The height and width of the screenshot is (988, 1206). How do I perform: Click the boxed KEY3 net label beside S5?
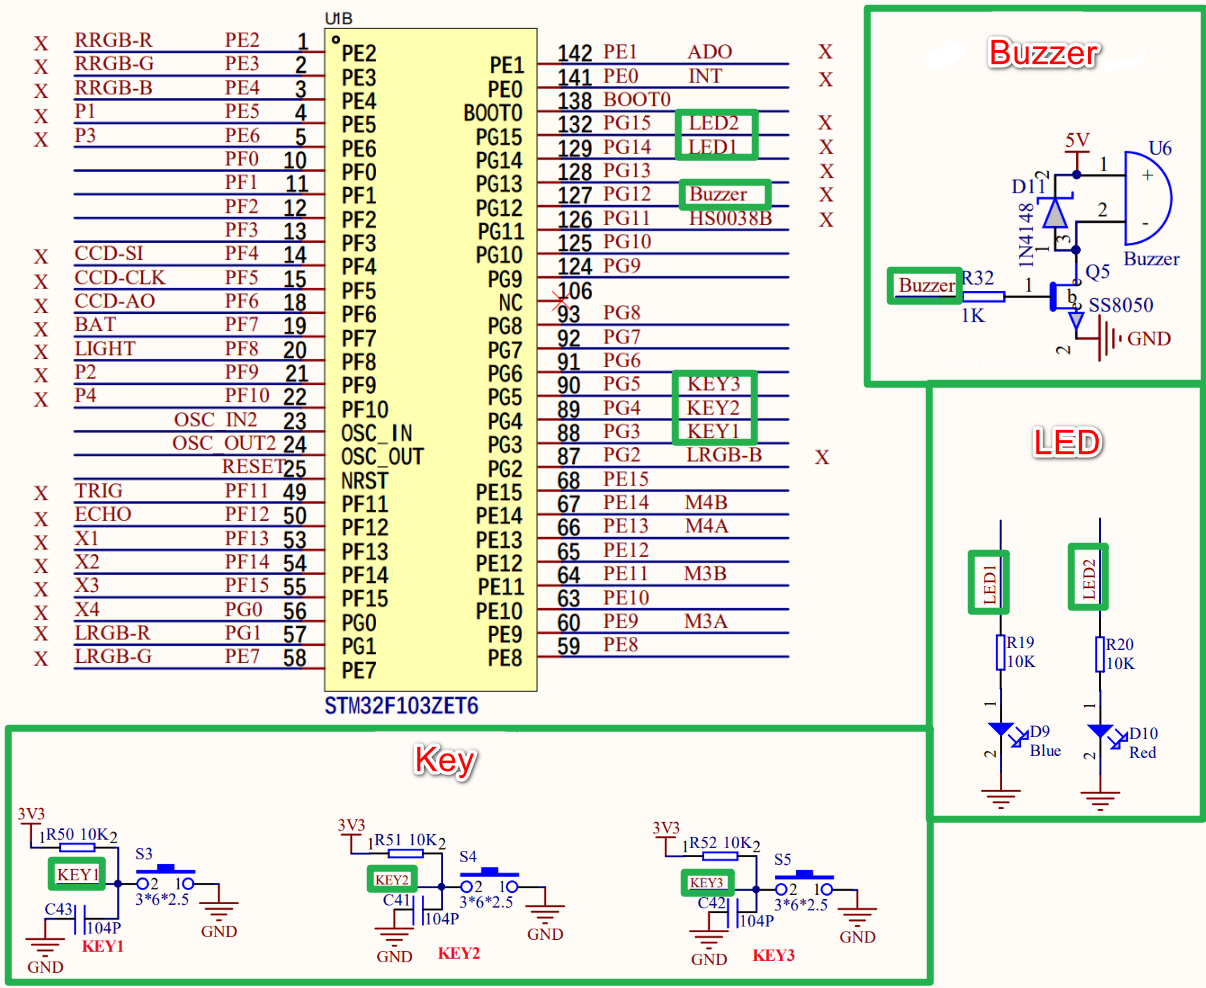click(706, 882)
